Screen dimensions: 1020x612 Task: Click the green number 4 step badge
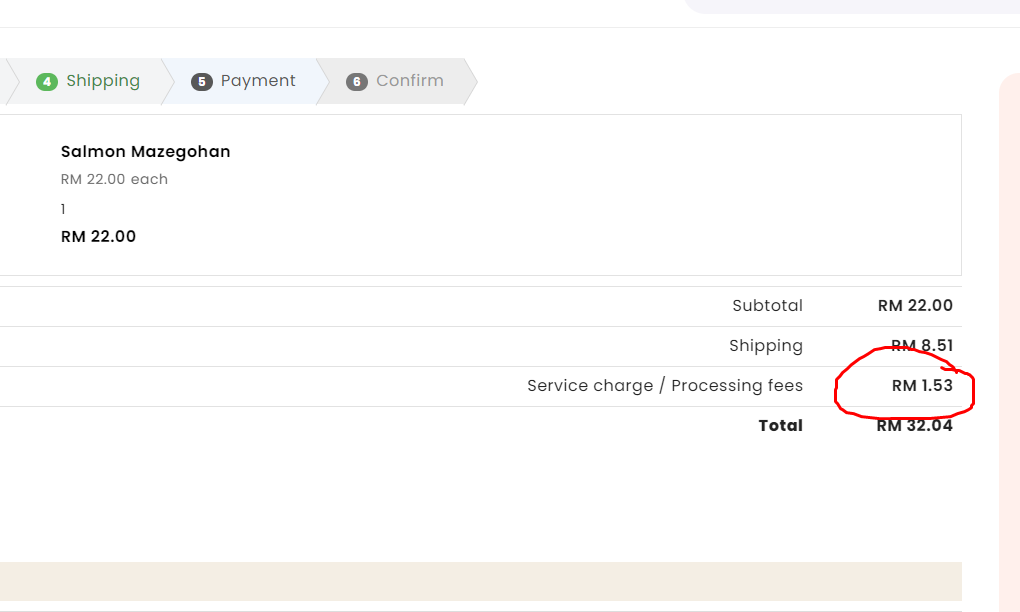click(x=47, y=82)
